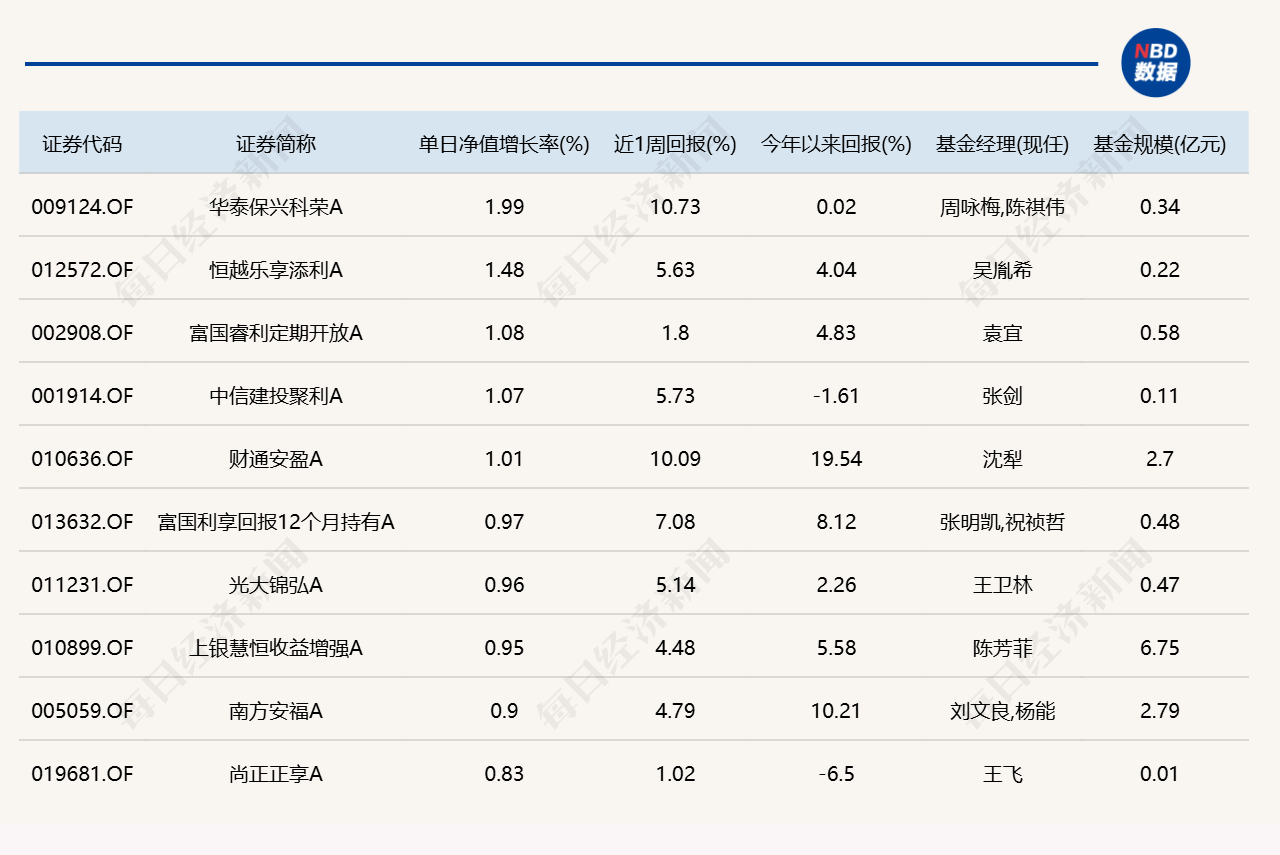Click fund scale value 6.75
1280x855 pixels.
point(1160,648)
